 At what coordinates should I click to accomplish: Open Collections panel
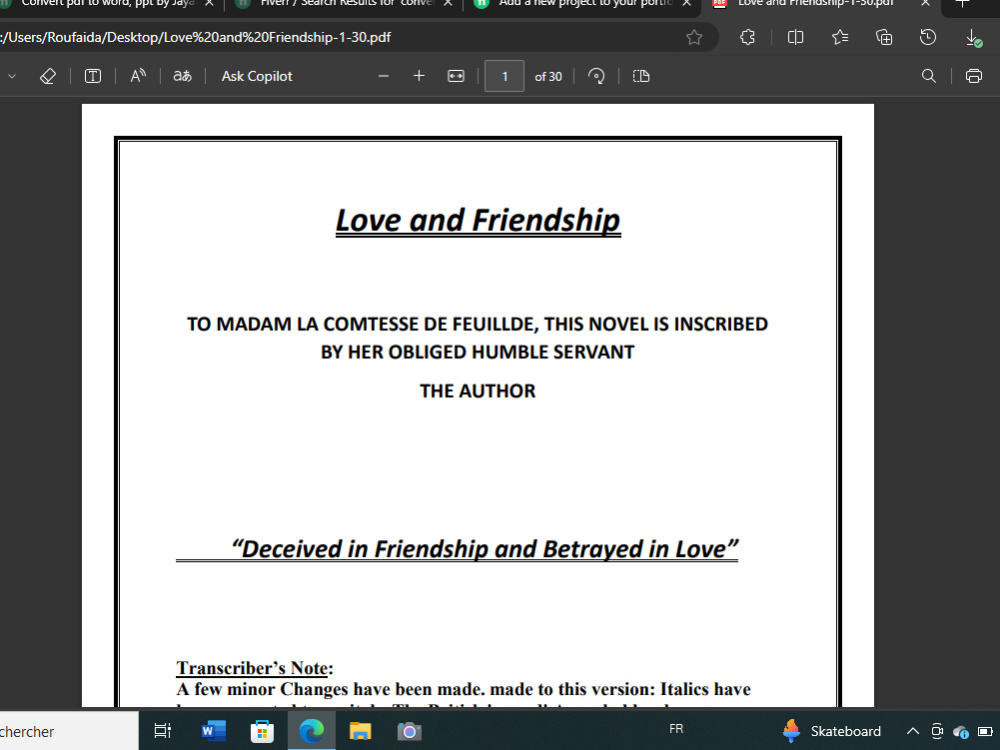click(x=884, y=38)
